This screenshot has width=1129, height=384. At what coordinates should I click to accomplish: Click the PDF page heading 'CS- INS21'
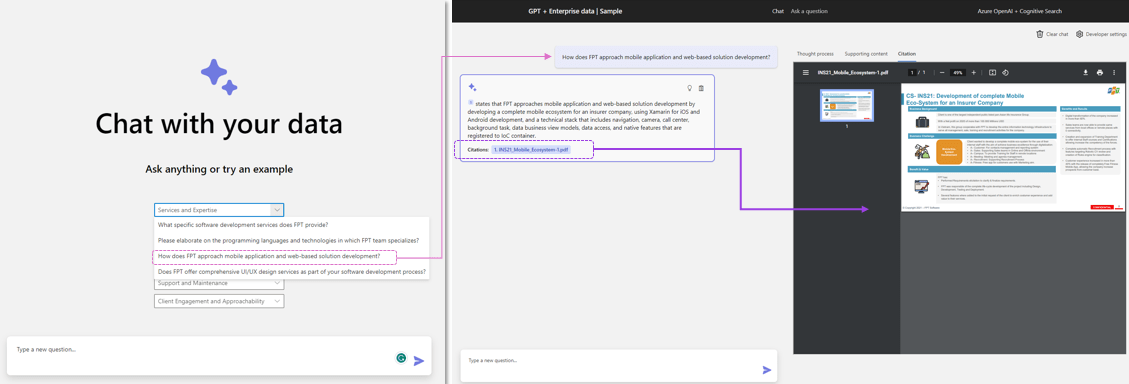[965, 99]
